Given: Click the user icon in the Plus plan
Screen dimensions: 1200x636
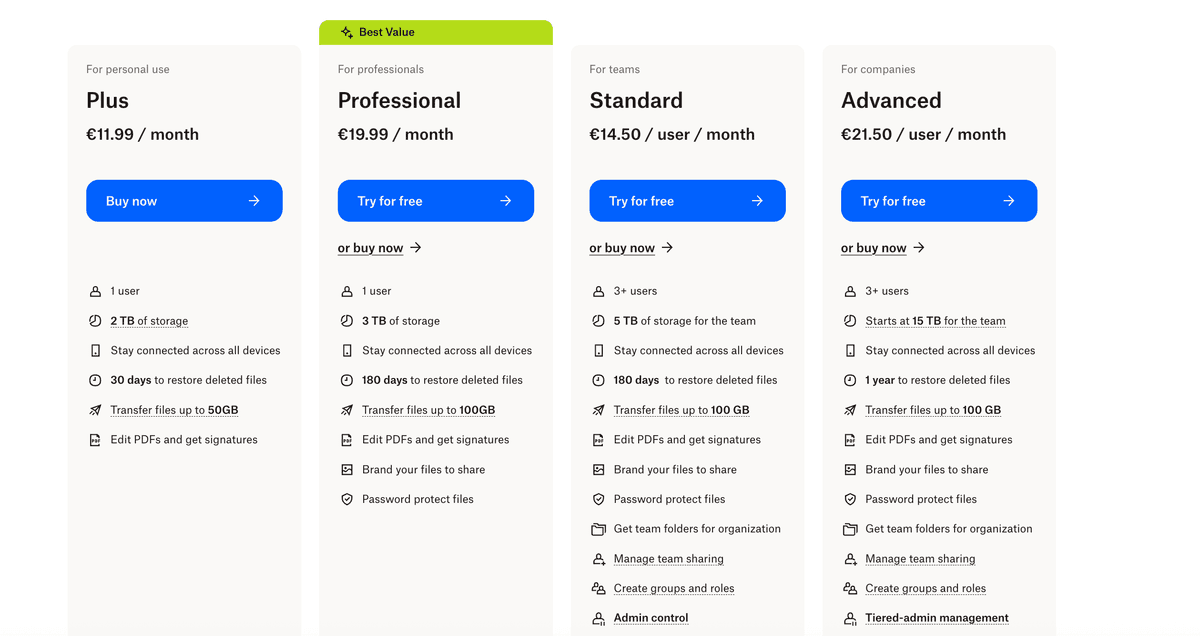Looking at the screenshot, I should pyautogui.click(x=95, y=291).
